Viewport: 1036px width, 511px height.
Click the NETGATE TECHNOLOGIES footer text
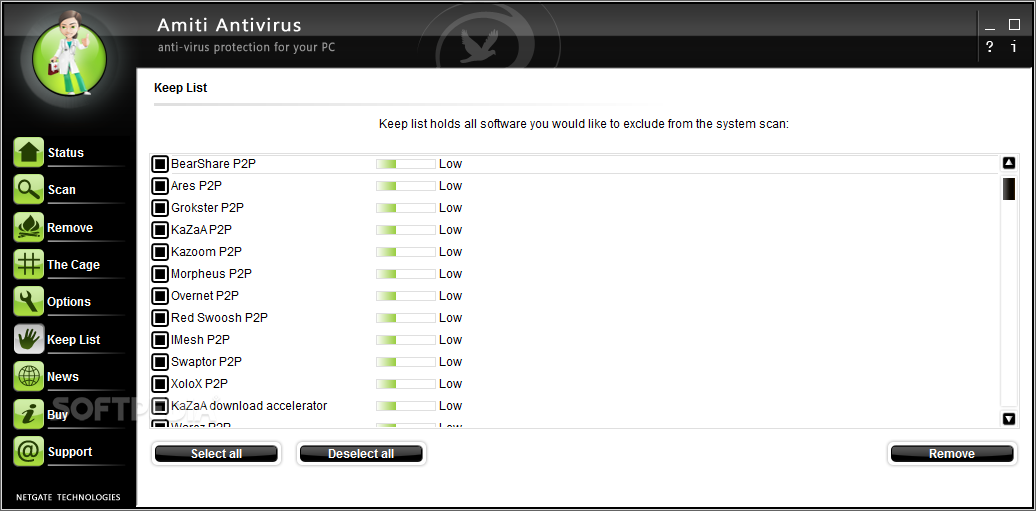pos(68,496)
